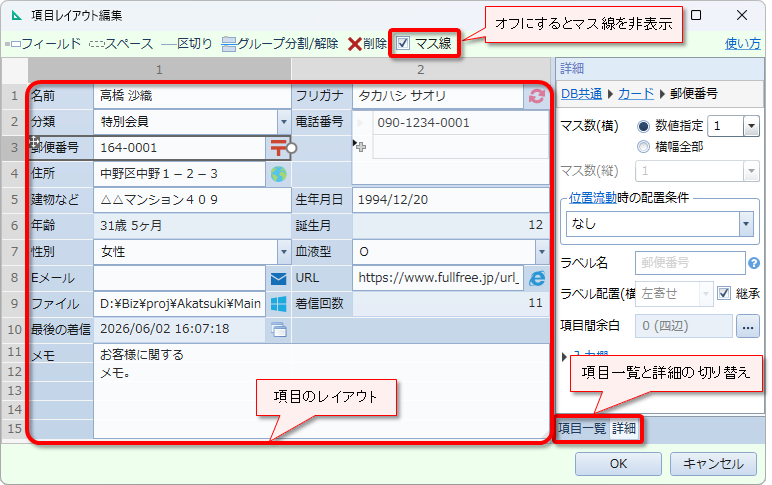This screenshot has width=772, height=485.
Task: Open the 分類 dropdown arrow
Action: point(284,122)
